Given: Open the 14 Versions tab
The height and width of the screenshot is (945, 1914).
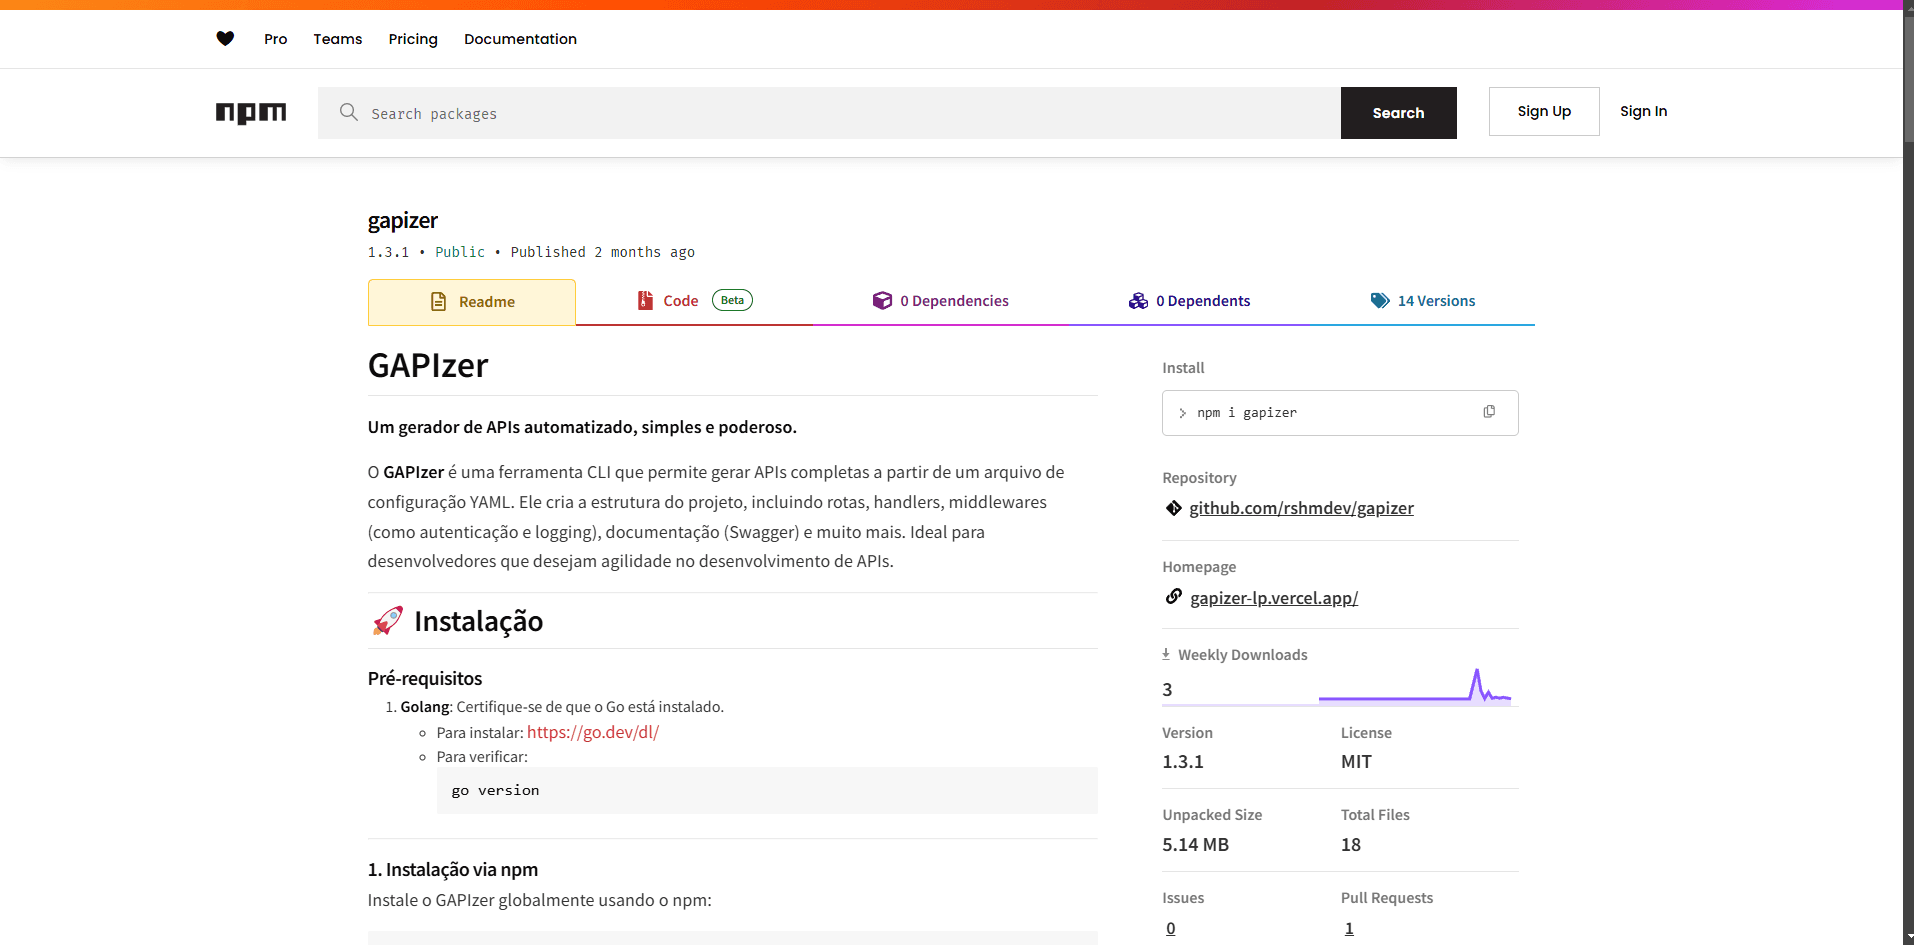Looking at the screenshot, I should [x=1422, y=301].
